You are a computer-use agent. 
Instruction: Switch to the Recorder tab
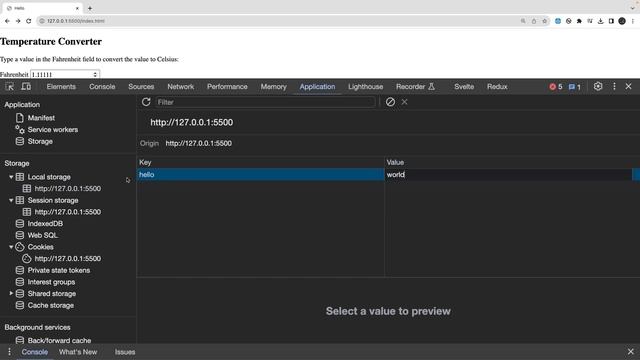point(415,87)
